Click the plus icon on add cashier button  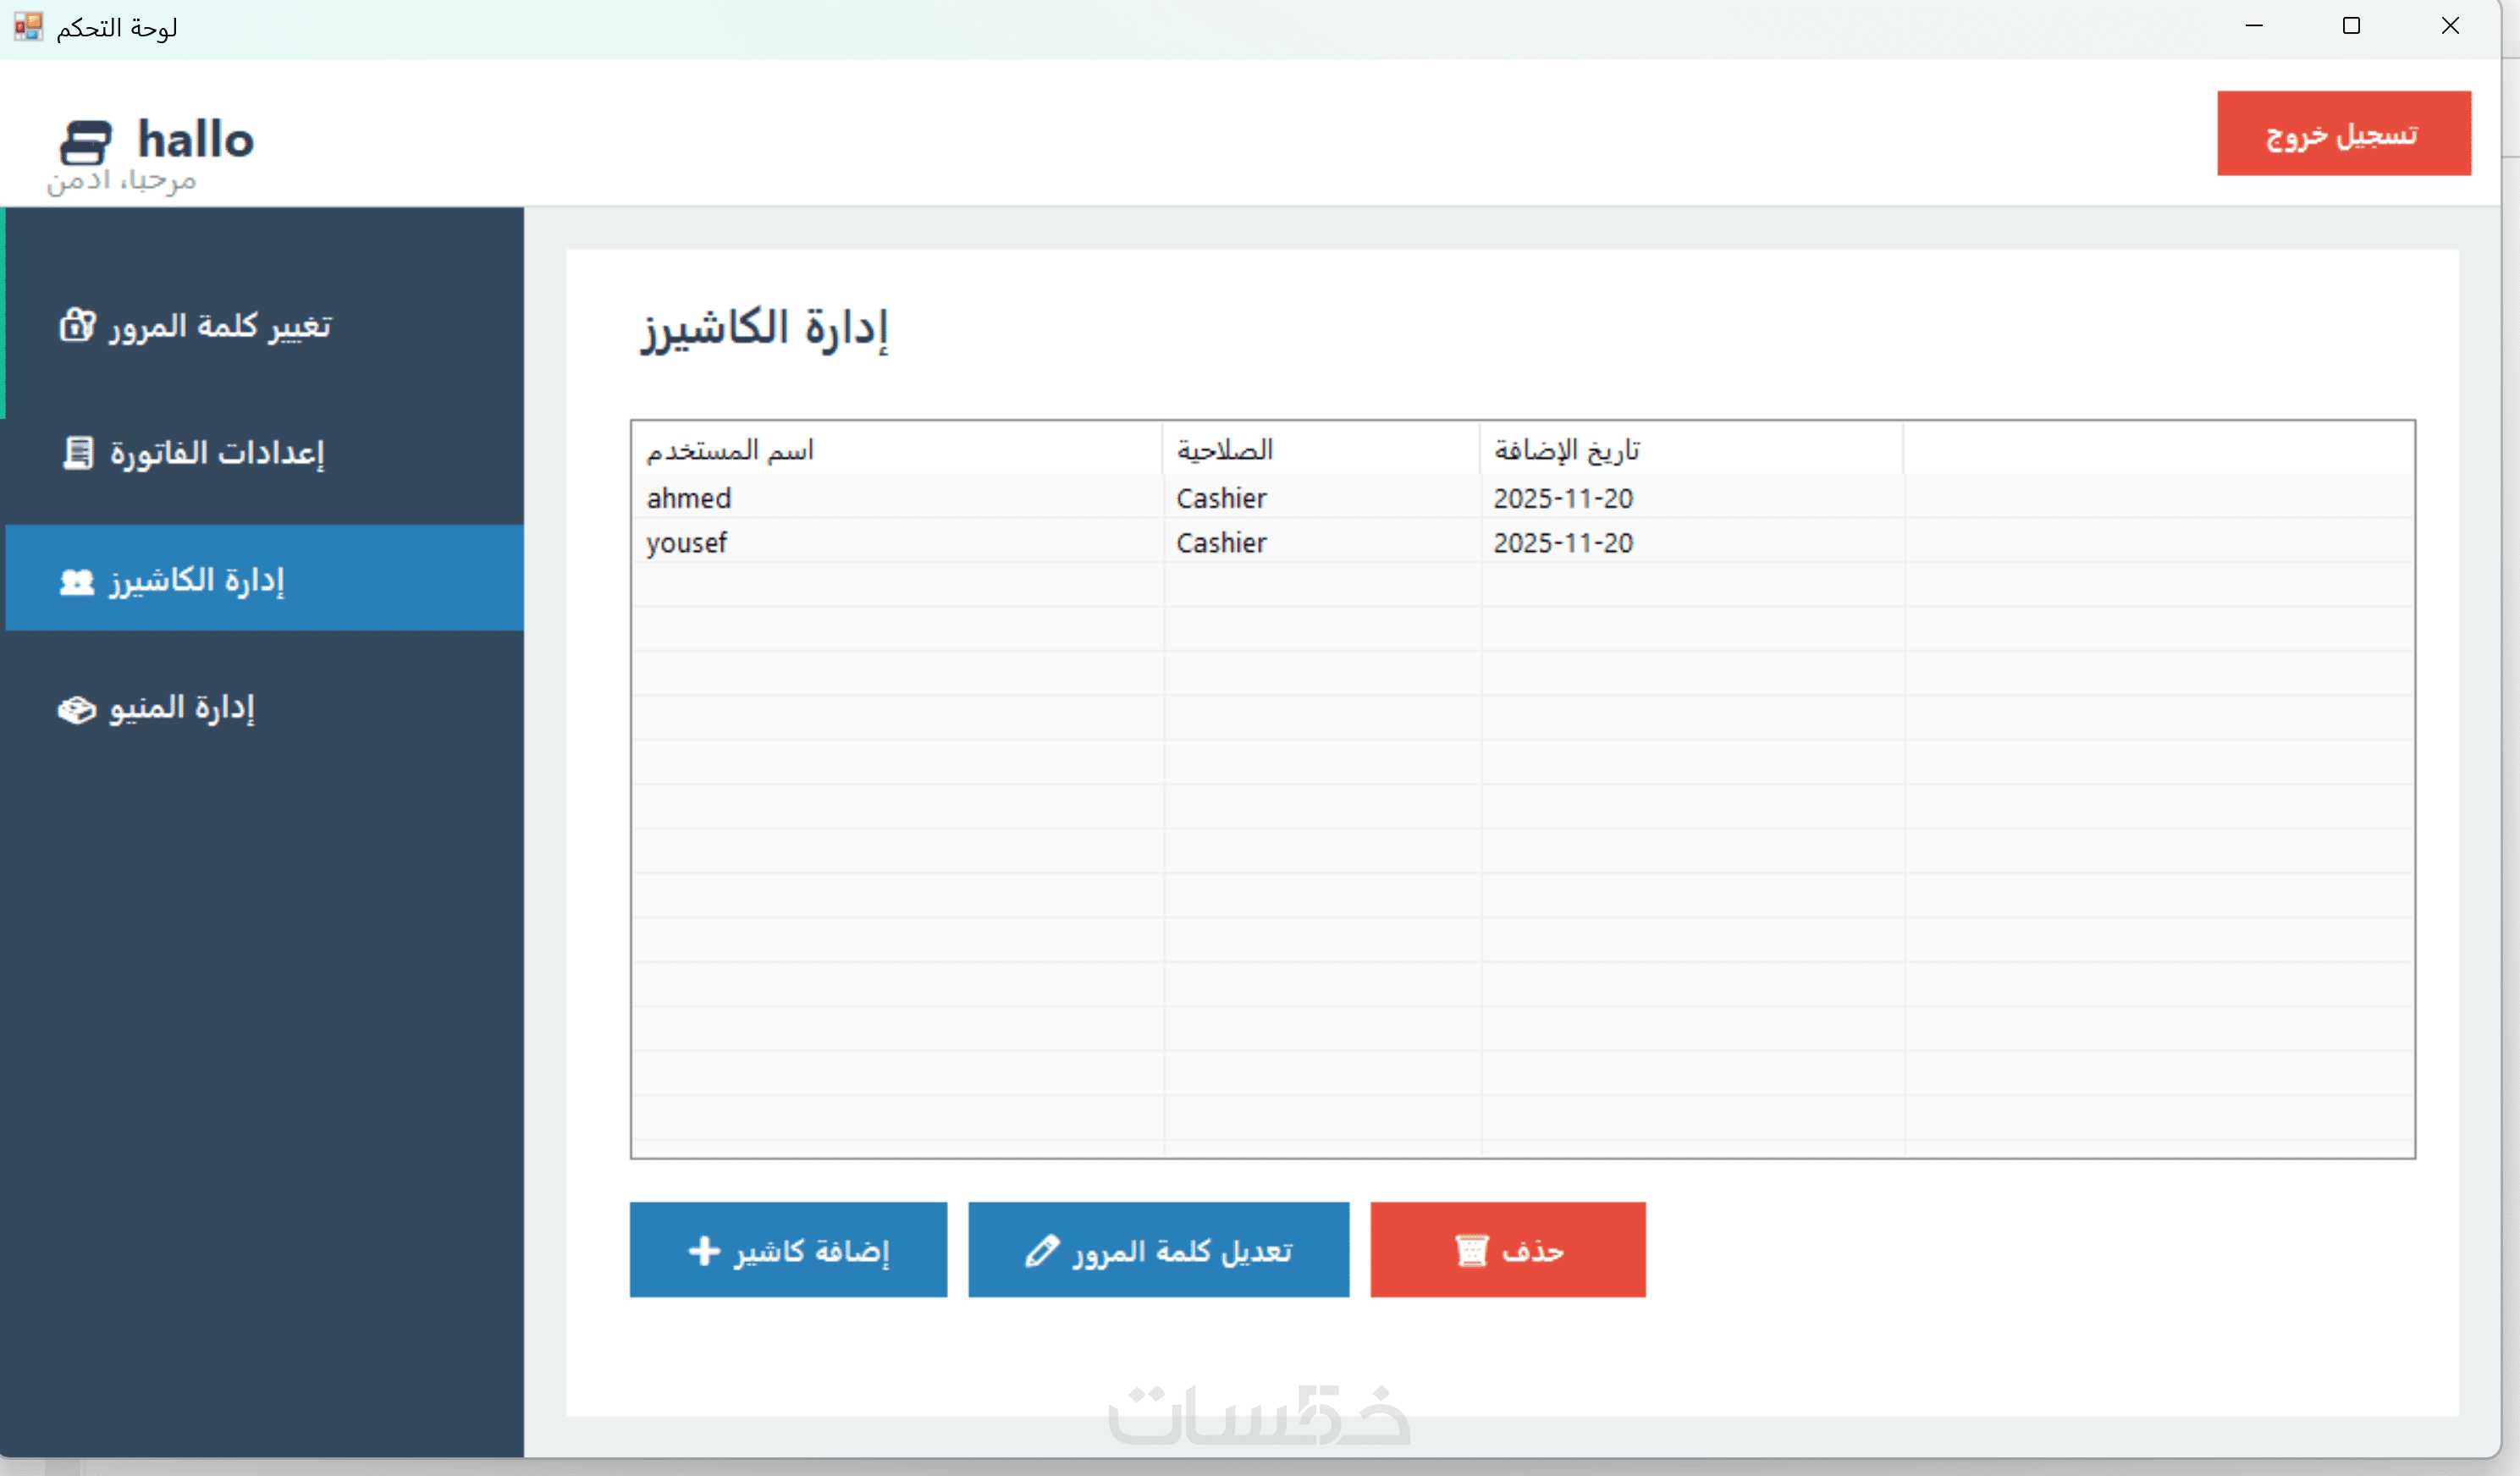click(x=704, y=1250)
